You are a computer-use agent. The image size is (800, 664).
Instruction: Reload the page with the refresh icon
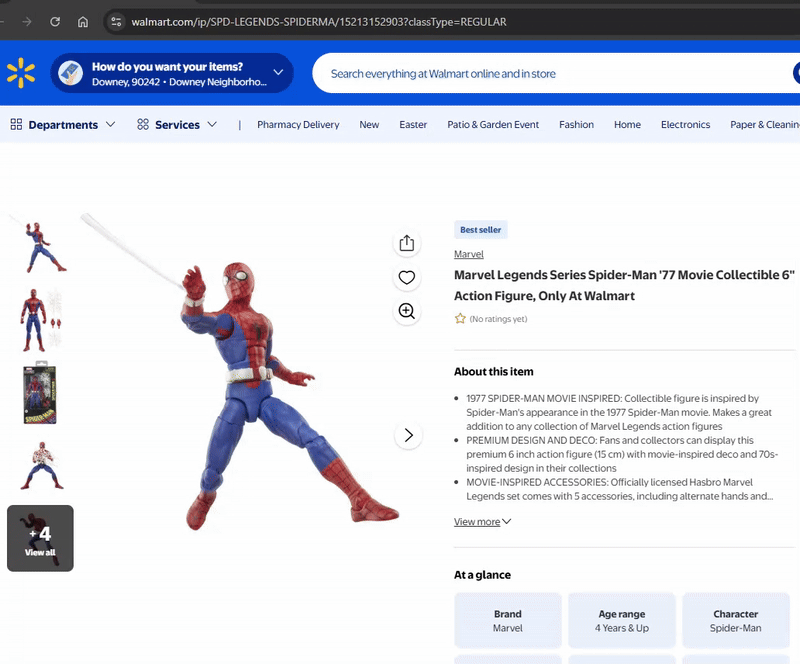tap(55, 22)
